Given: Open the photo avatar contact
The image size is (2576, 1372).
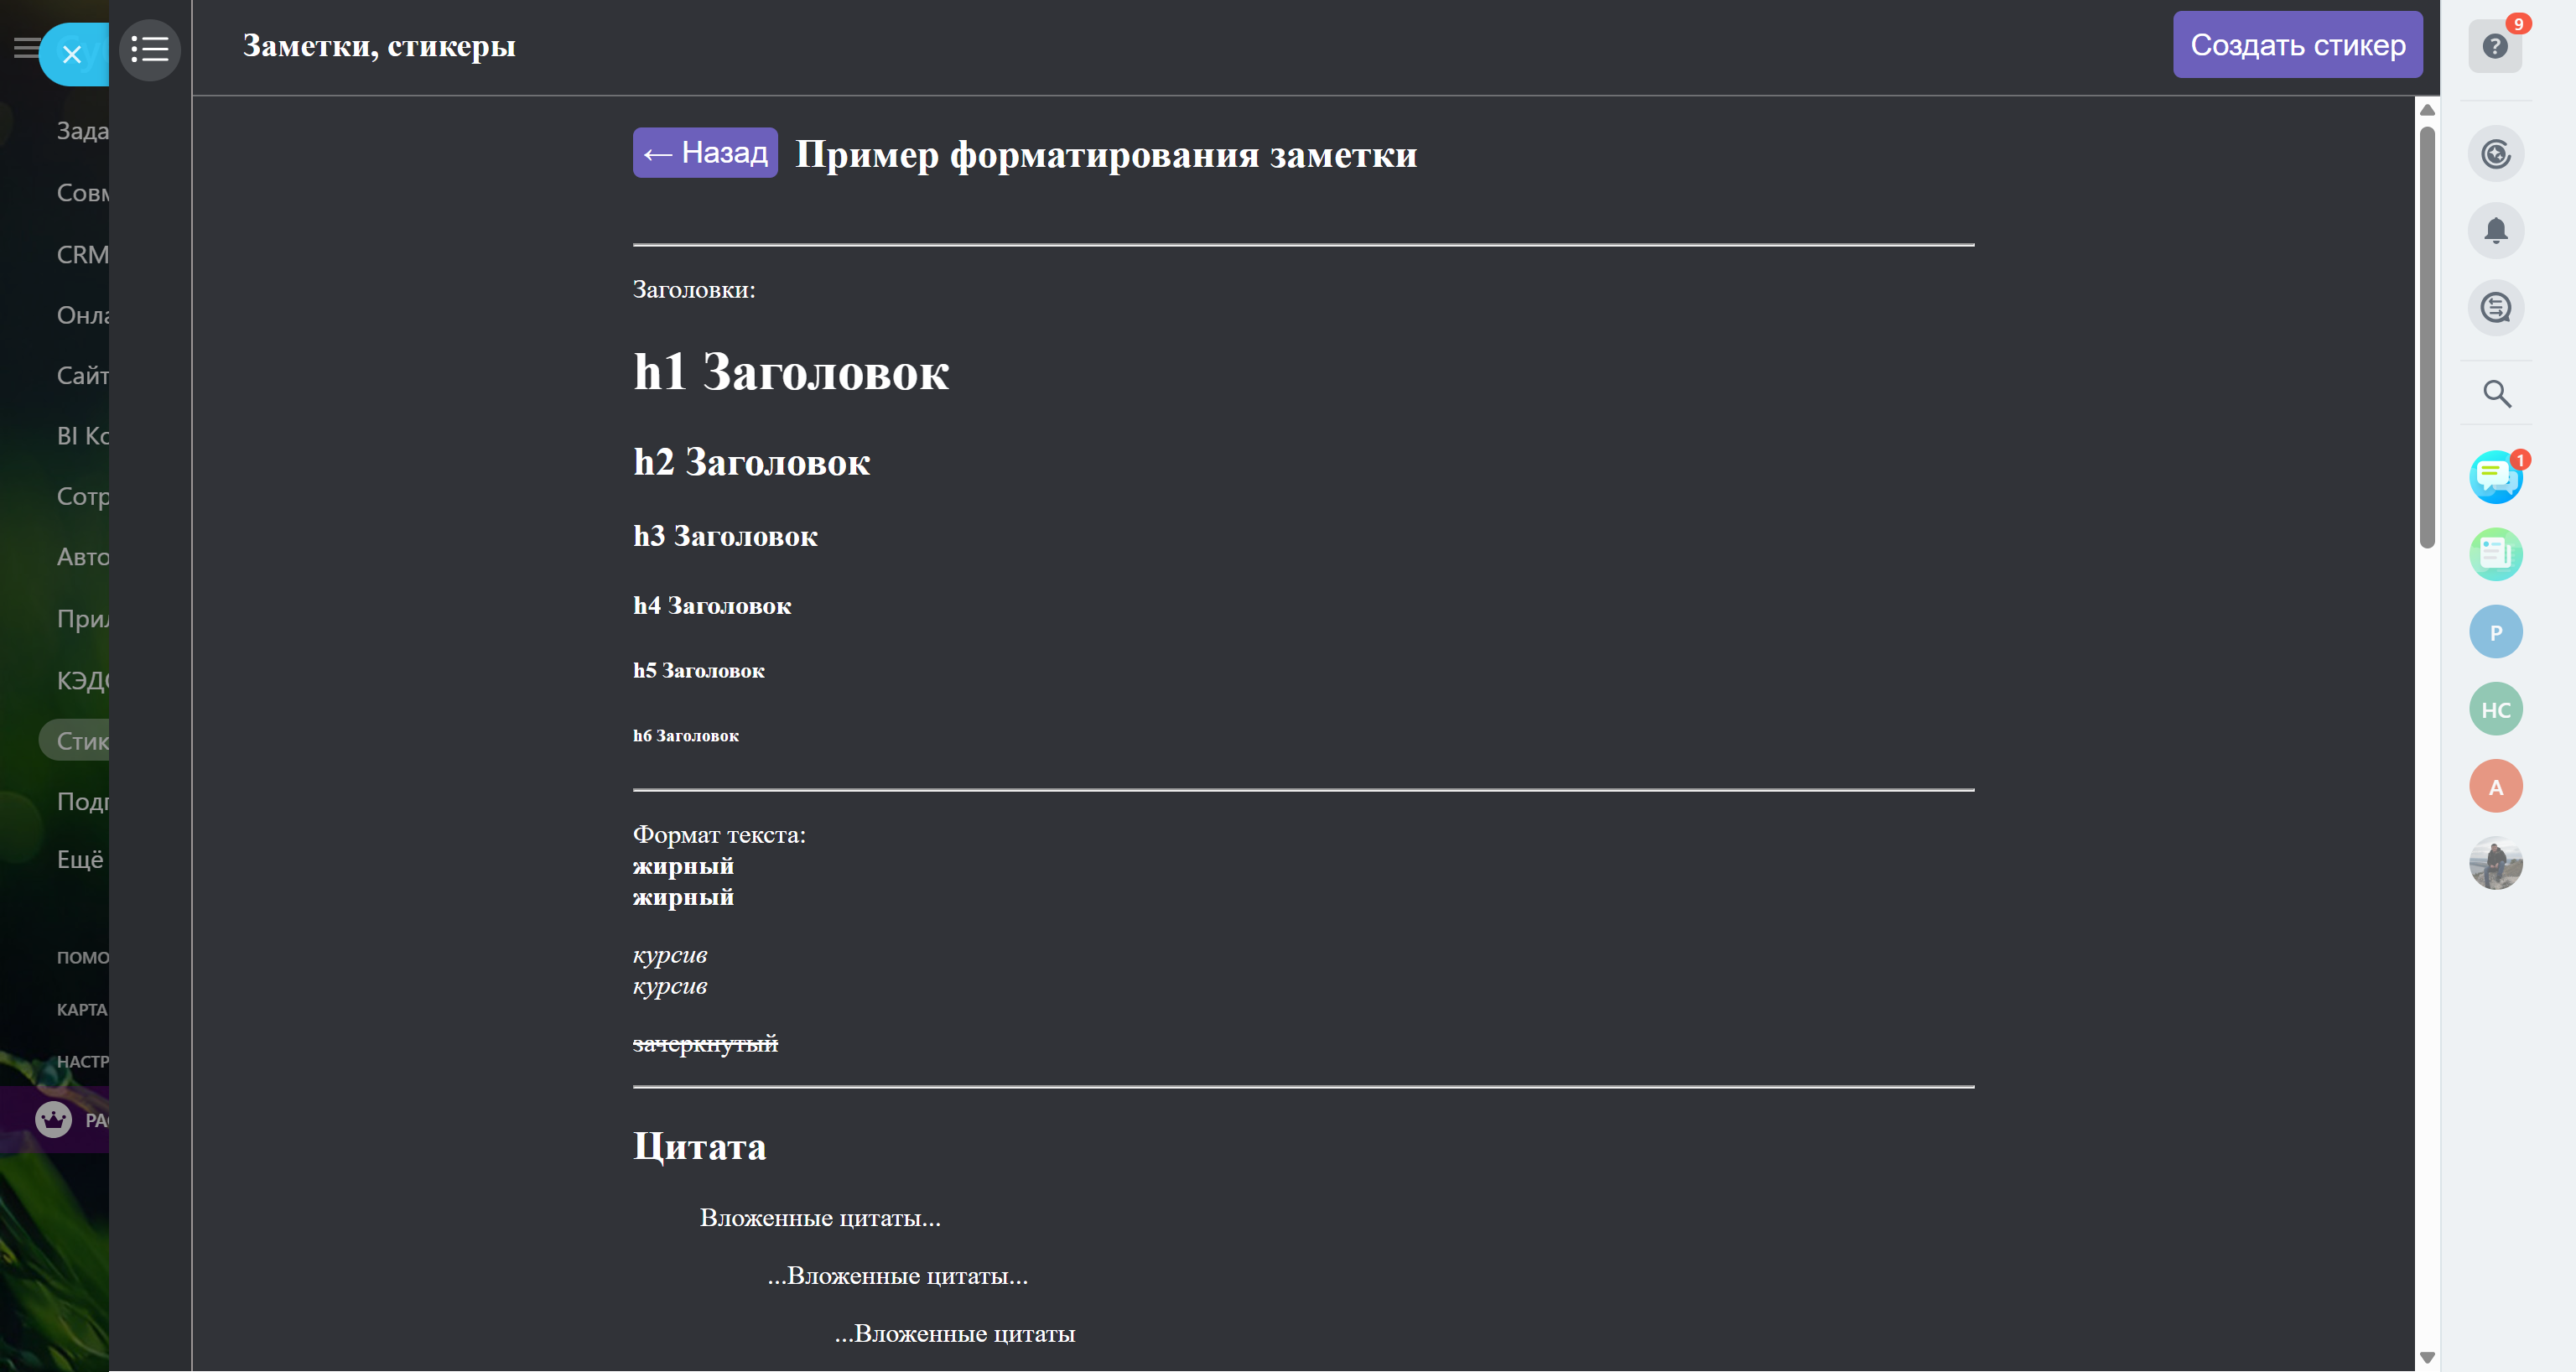Looking at the screenshot, I should pyautogui.click(x=2495, y=863).
